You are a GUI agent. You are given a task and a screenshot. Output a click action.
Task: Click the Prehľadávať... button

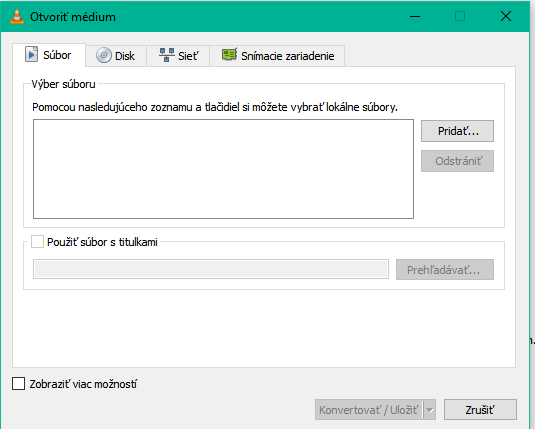coord(445,270)
